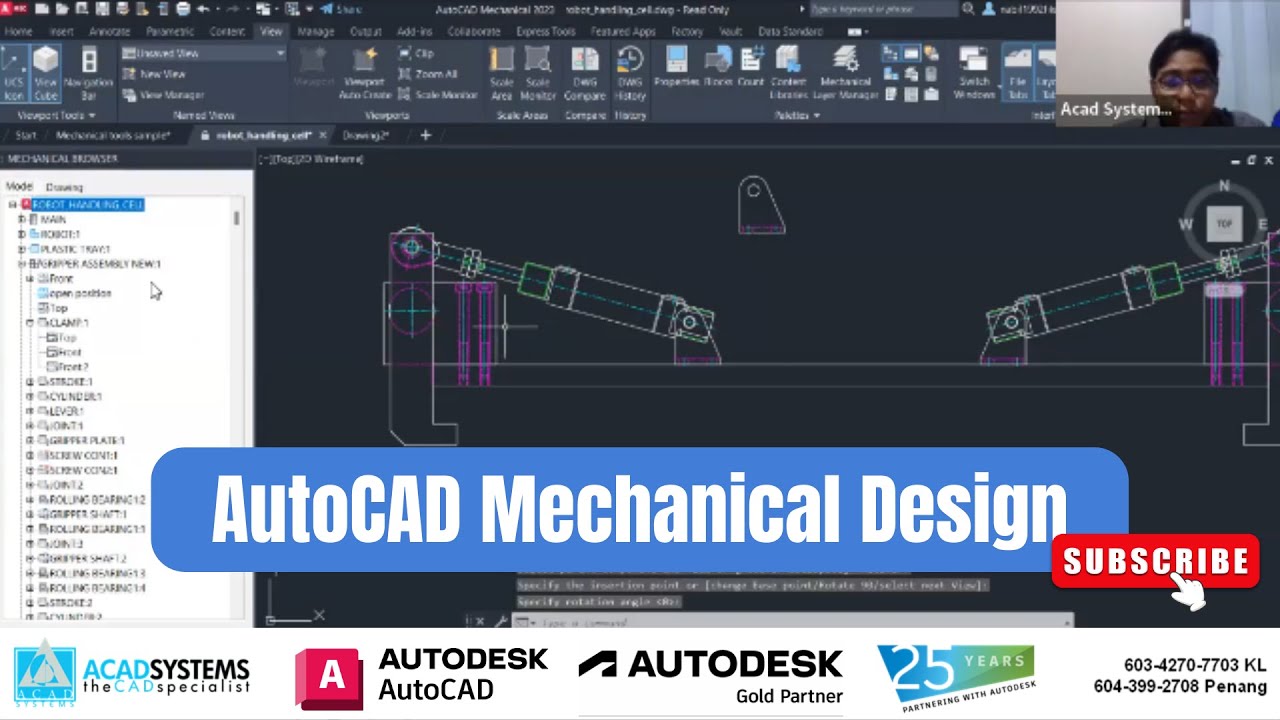Open the Start file tab
Image resolution: width=1280 pixels, height=720 pixels.
pyautogui.click(x=26, y=135)
